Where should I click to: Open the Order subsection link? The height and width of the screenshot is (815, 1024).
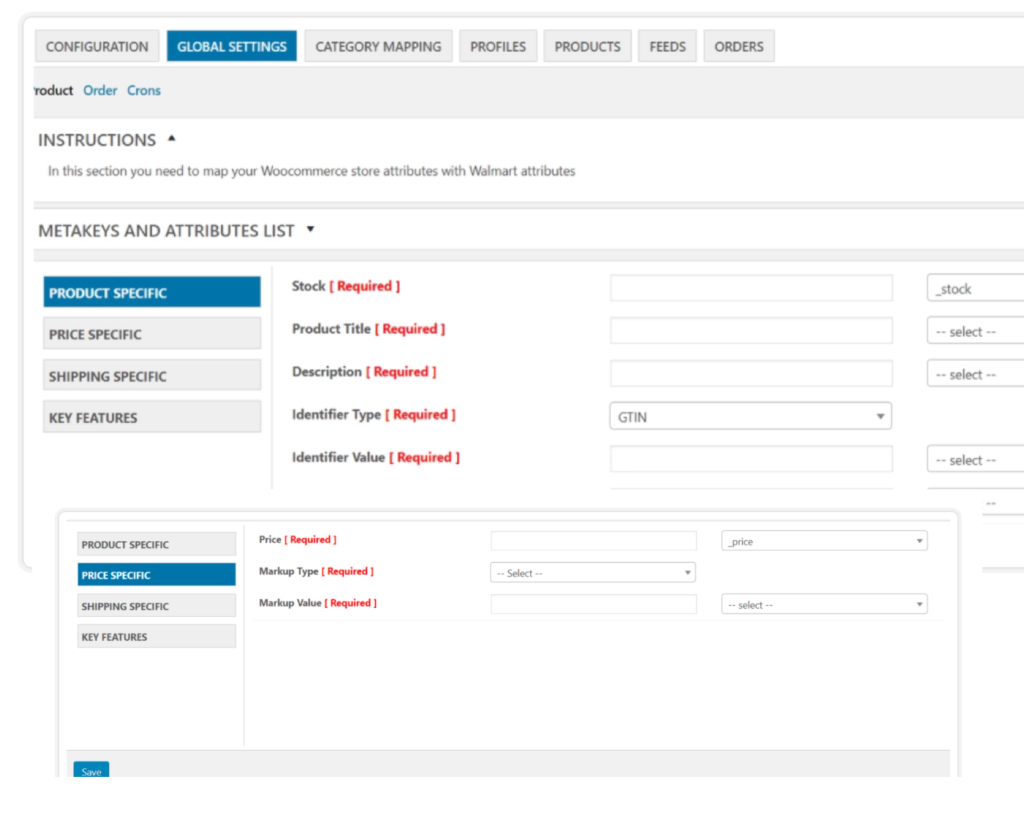pyautogui.click(x=100, y=90)
